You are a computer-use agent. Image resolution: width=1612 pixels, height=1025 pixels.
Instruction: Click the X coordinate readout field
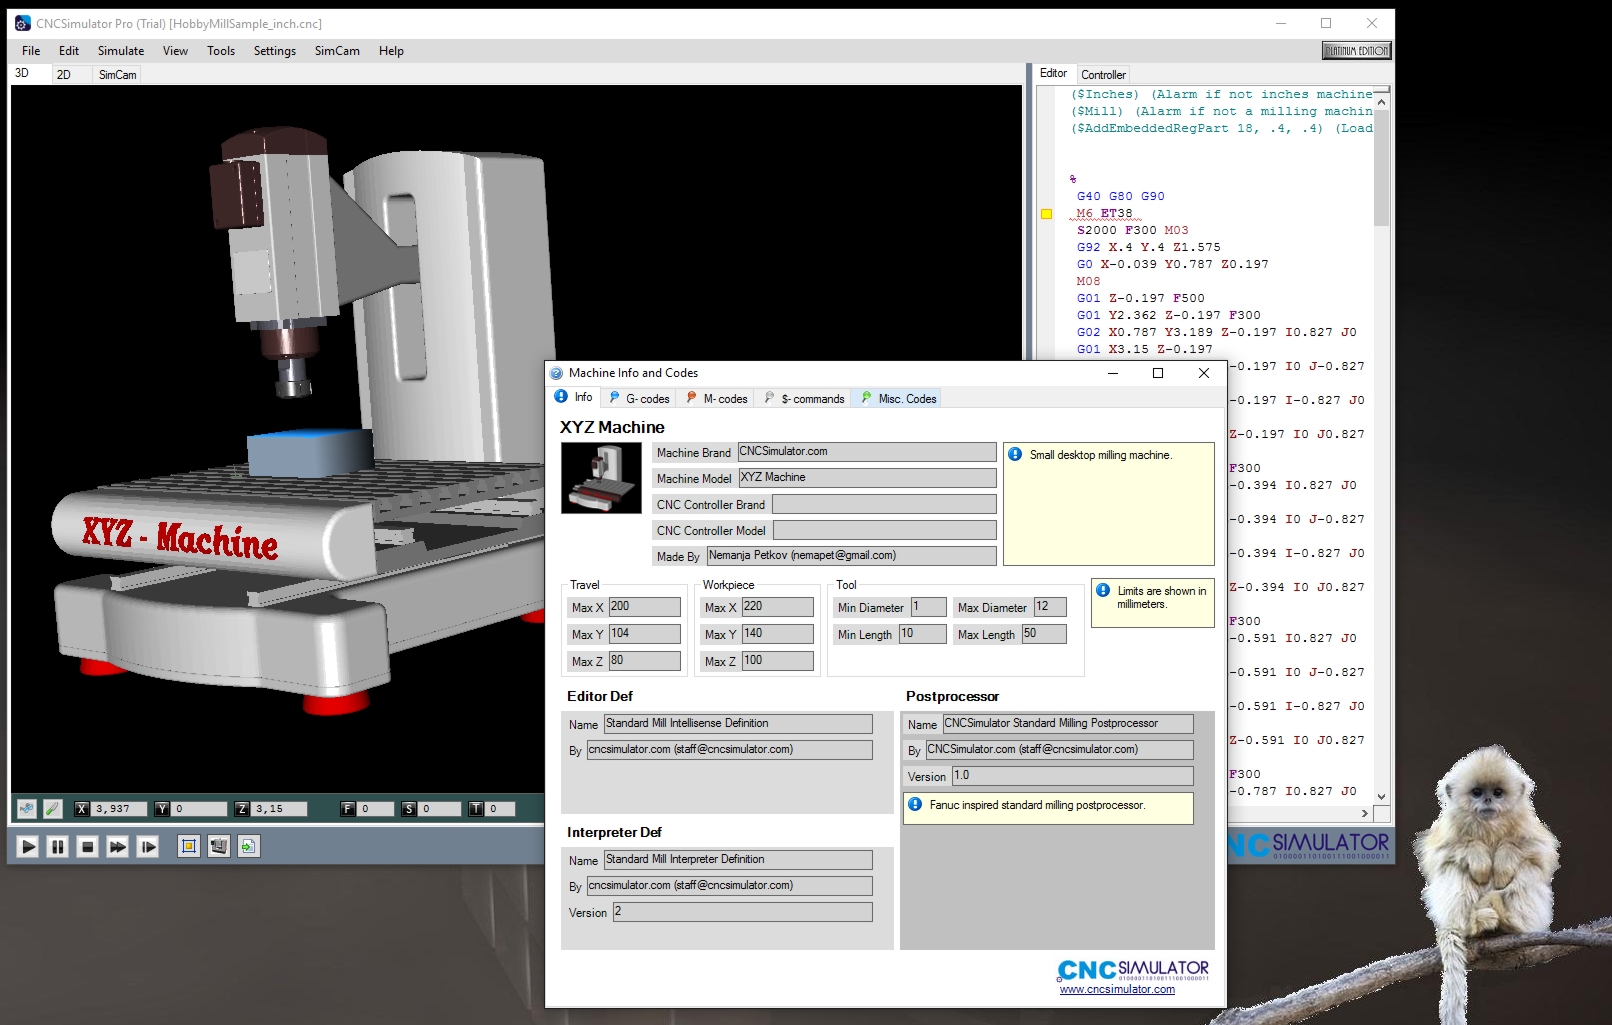119,809
